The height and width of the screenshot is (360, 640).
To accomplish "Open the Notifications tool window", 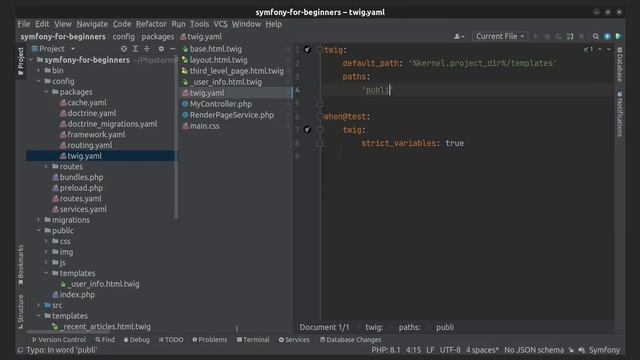I will pos(620,114).
